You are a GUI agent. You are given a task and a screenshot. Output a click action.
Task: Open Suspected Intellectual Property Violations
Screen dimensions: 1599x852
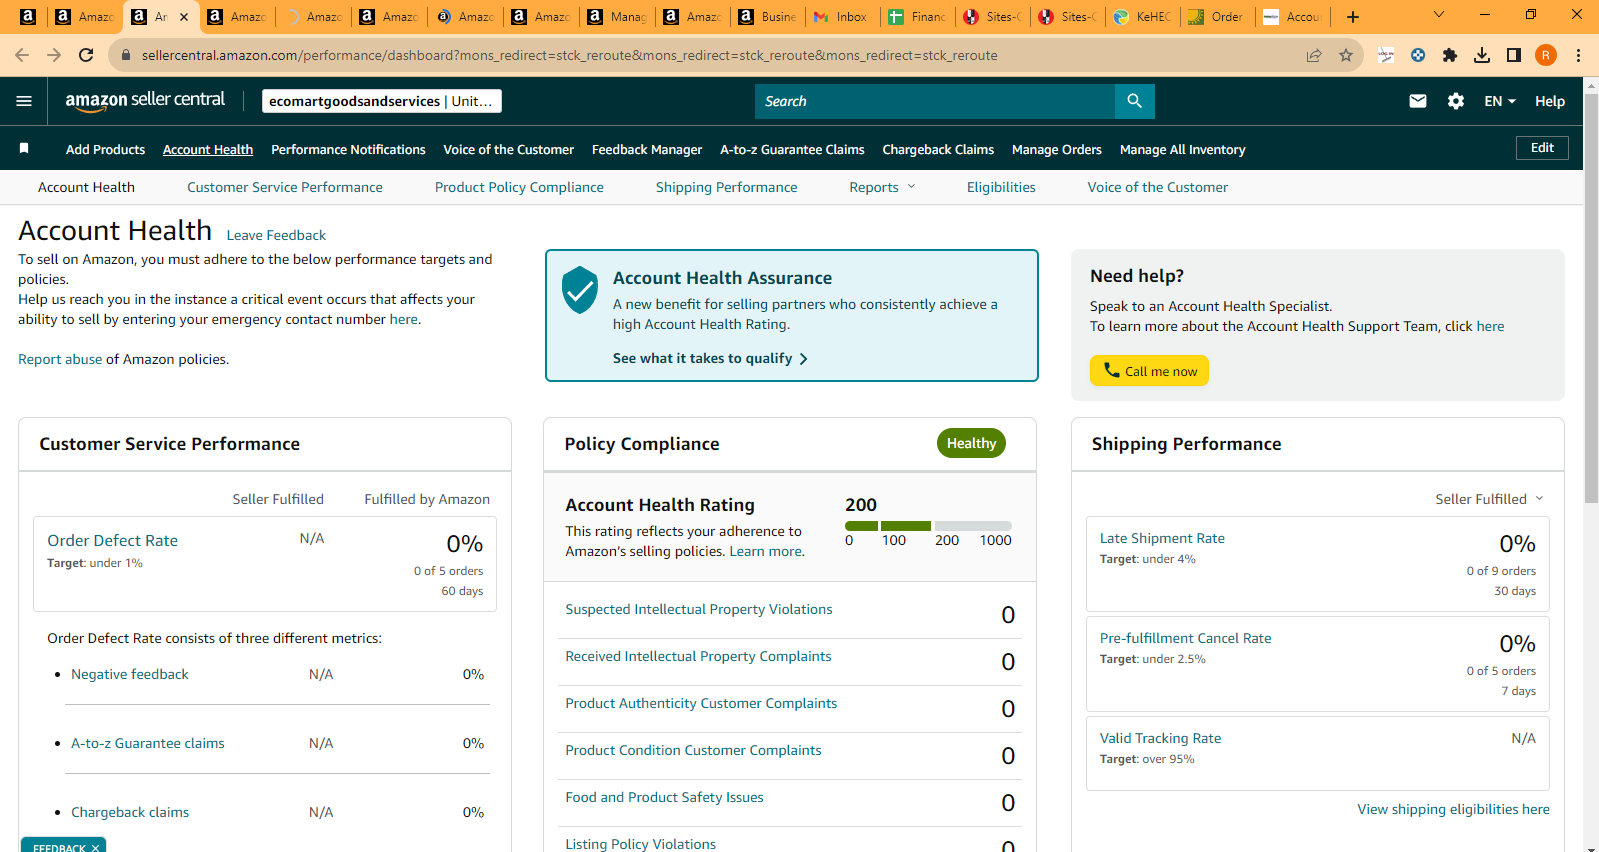(x=698, y=609)
